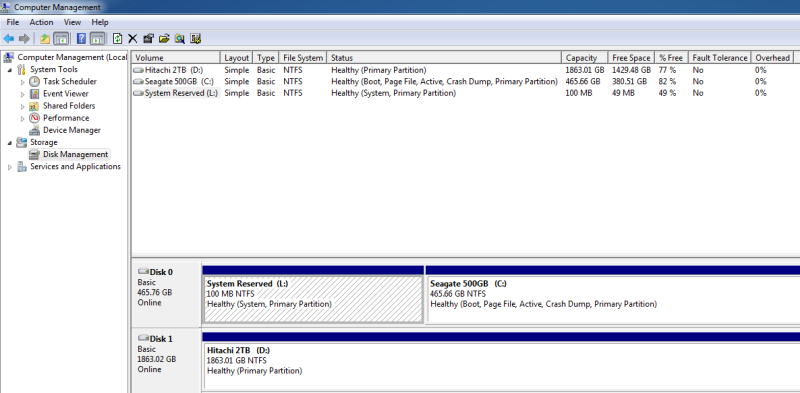
Task: Sort by the Overhead column header
Action: 772,58
